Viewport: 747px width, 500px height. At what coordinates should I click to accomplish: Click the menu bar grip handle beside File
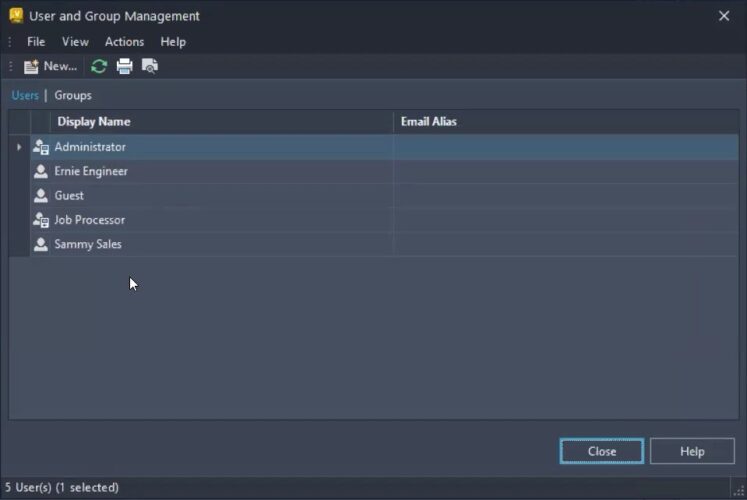coord(10,42)
